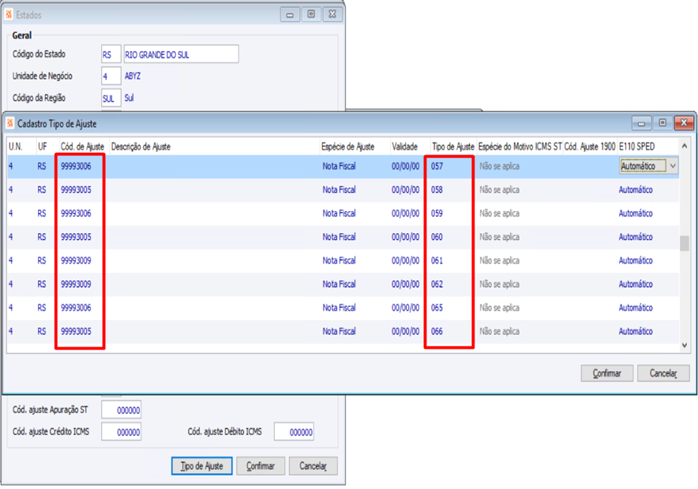
Task: Click code 99993006 in row 059
Action: click(76, 213)
